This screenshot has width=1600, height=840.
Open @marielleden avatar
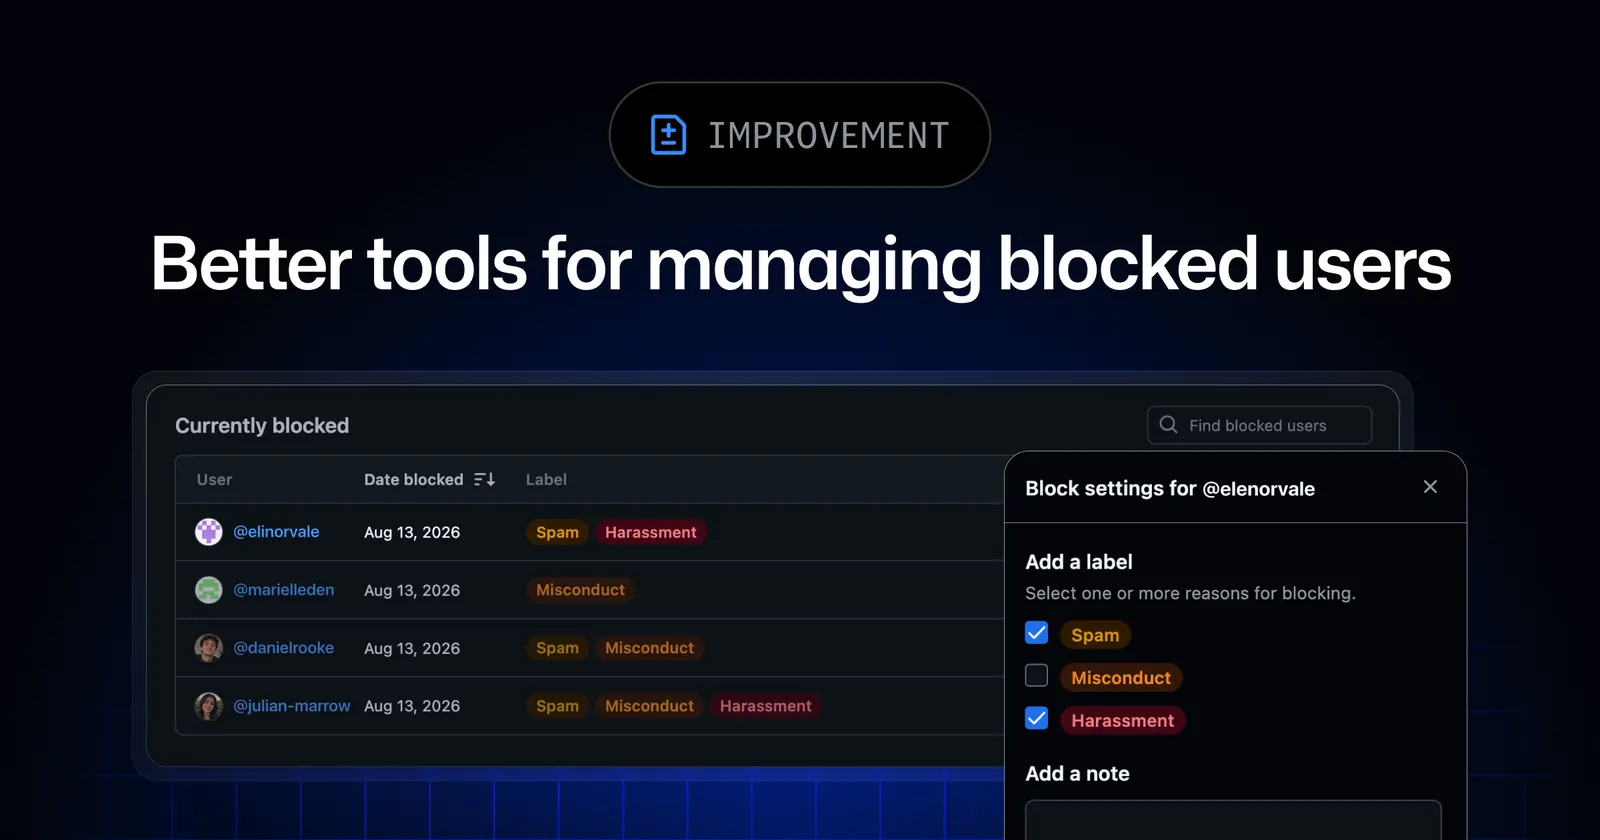click(208, 590)
